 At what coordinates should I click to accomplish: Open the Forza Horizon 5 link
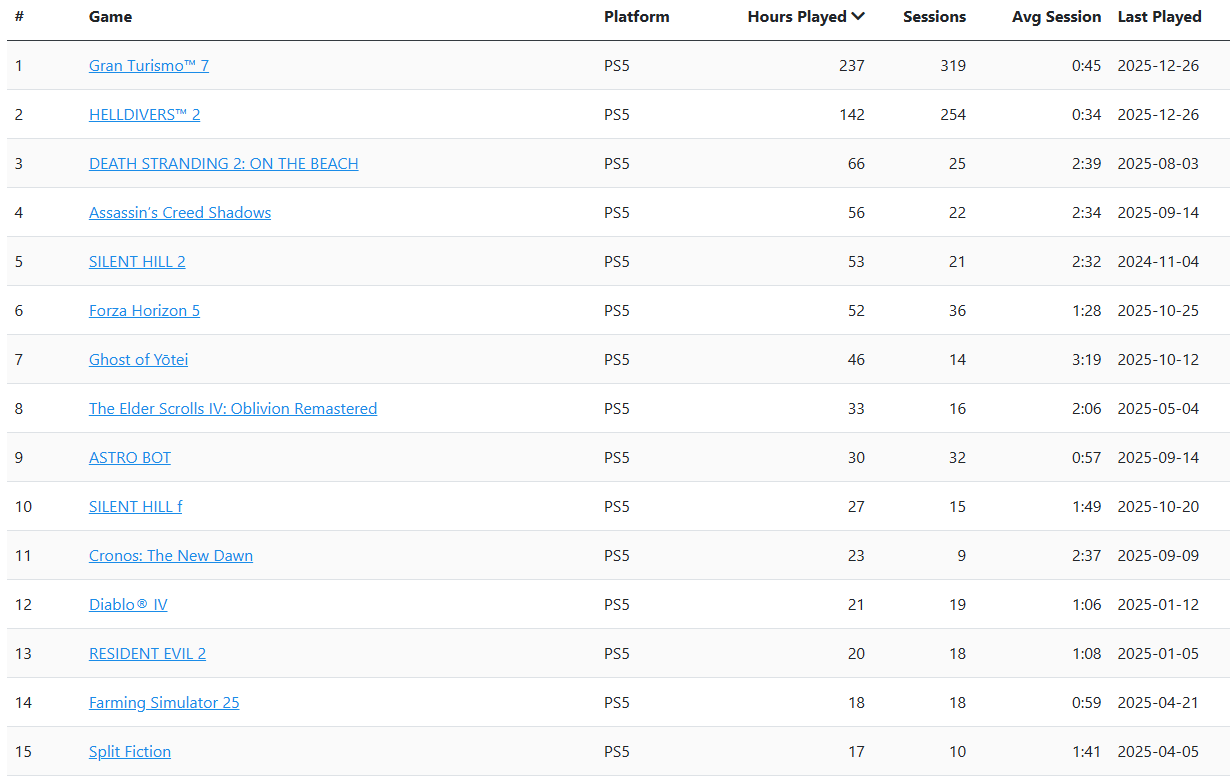144,311
